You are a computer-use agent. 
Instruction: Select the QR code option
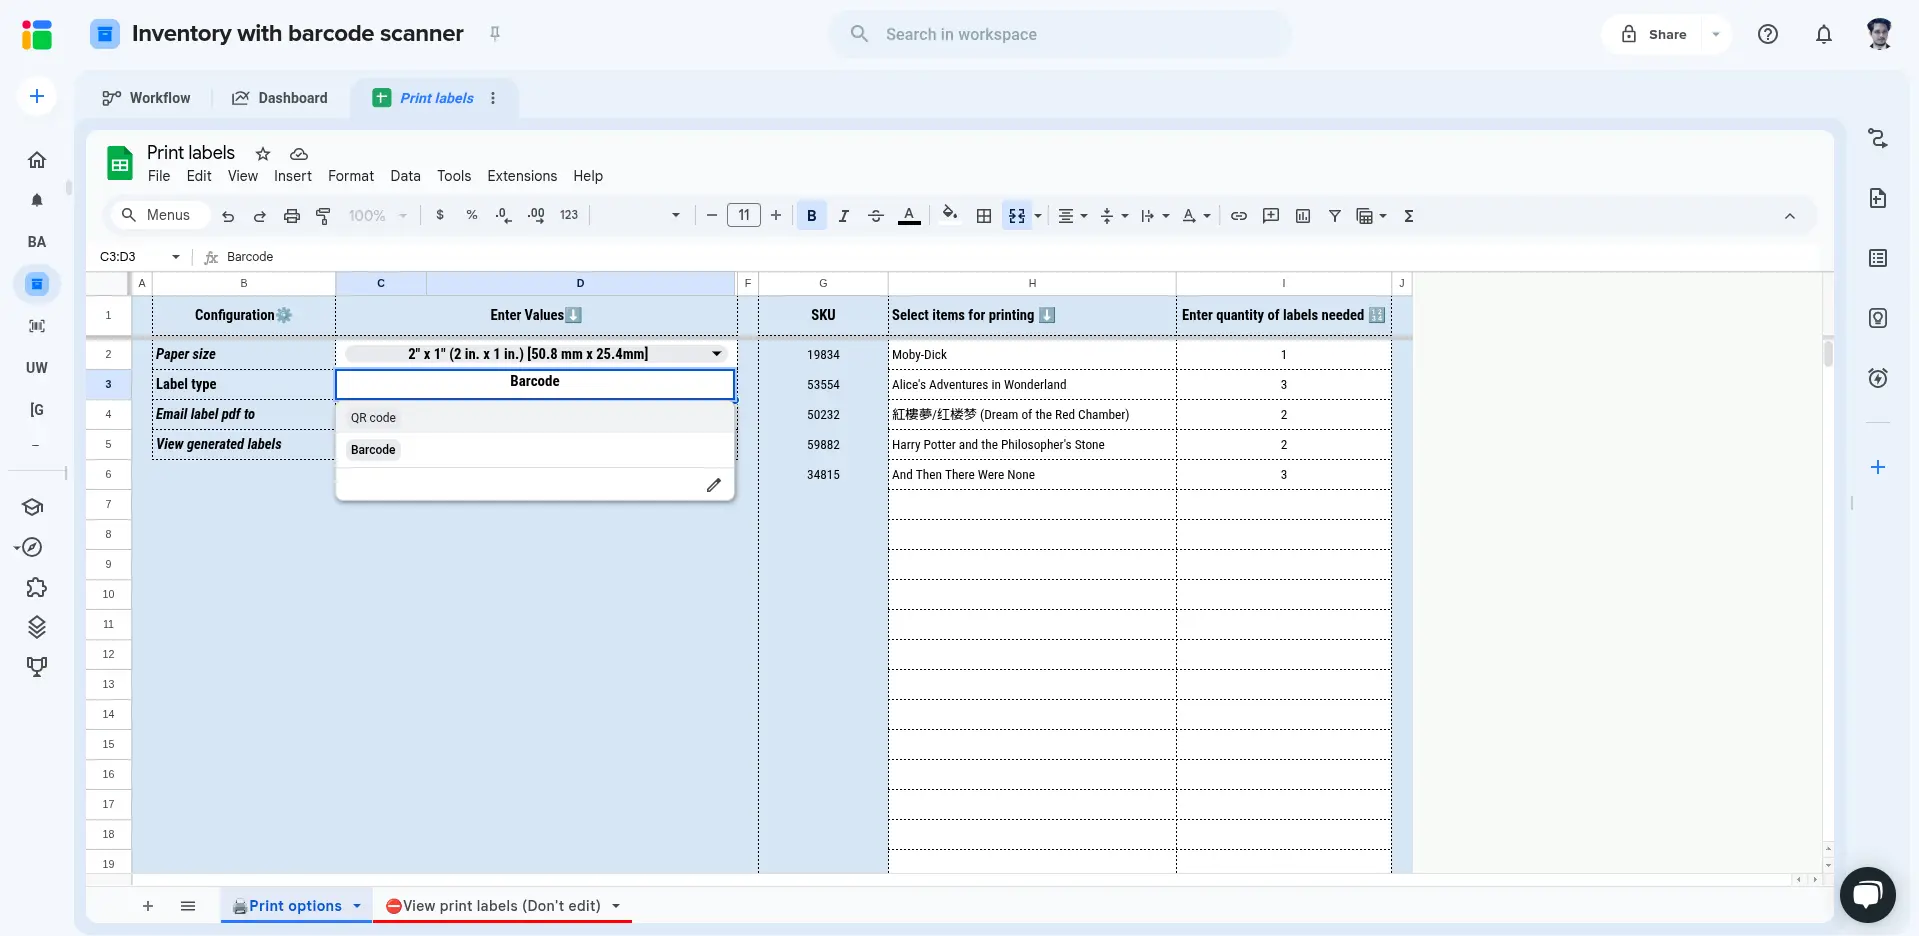pos(373,418)
